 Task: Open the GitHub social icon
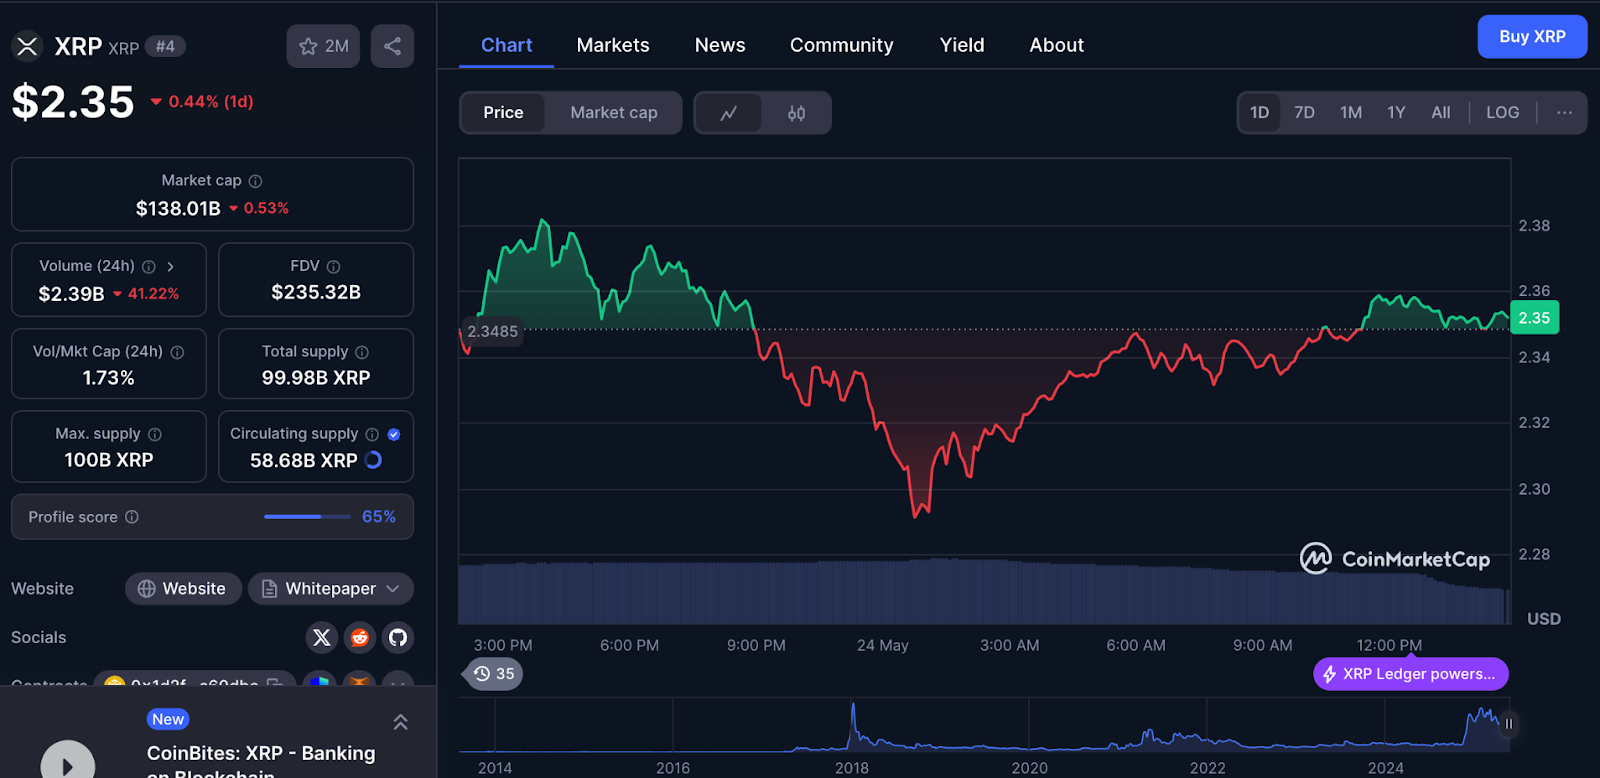[398, 637]
